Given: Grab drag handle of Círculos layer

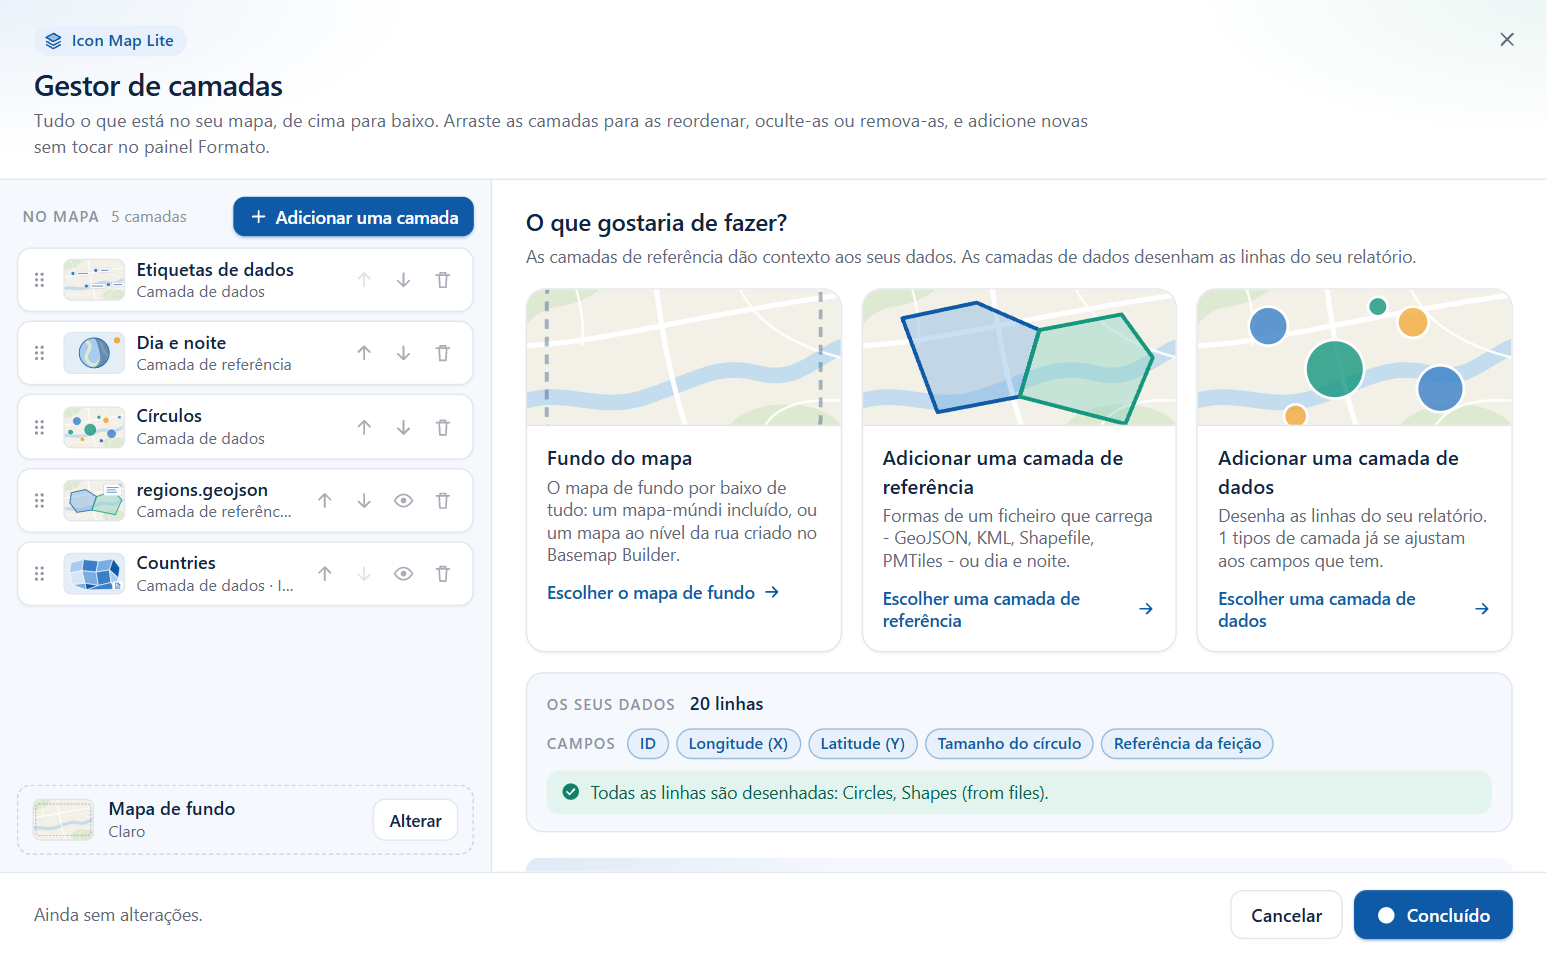Looking at the screenshot, I should click(x=40, y=427).
